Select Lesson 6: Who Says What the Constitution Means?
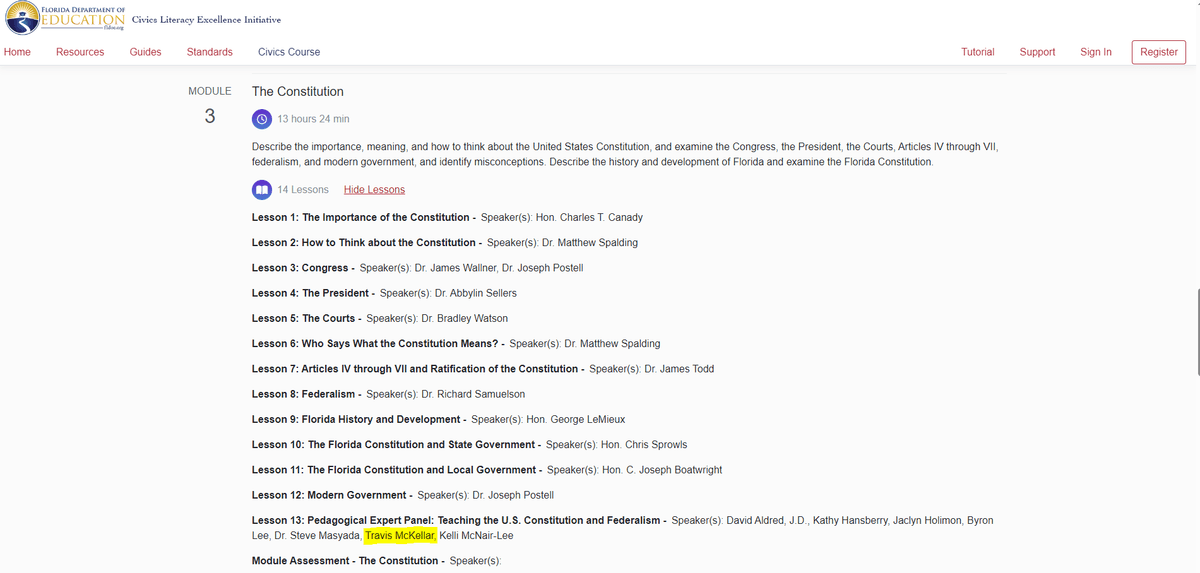This screenshot has height=573, width=1200. 374,343
